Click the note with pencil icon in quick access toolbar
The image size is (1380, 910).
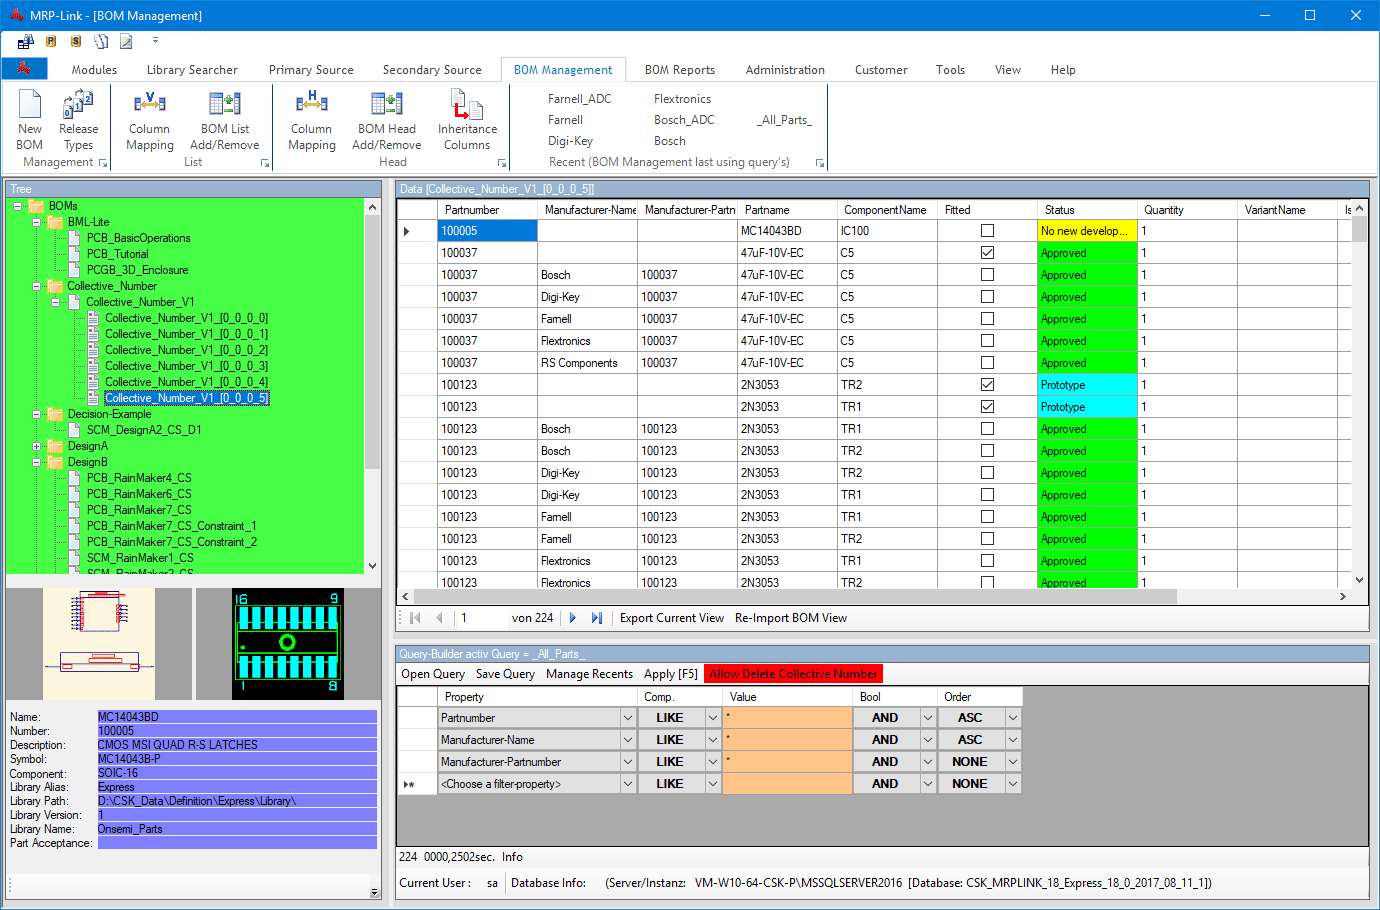pos(126,41)
